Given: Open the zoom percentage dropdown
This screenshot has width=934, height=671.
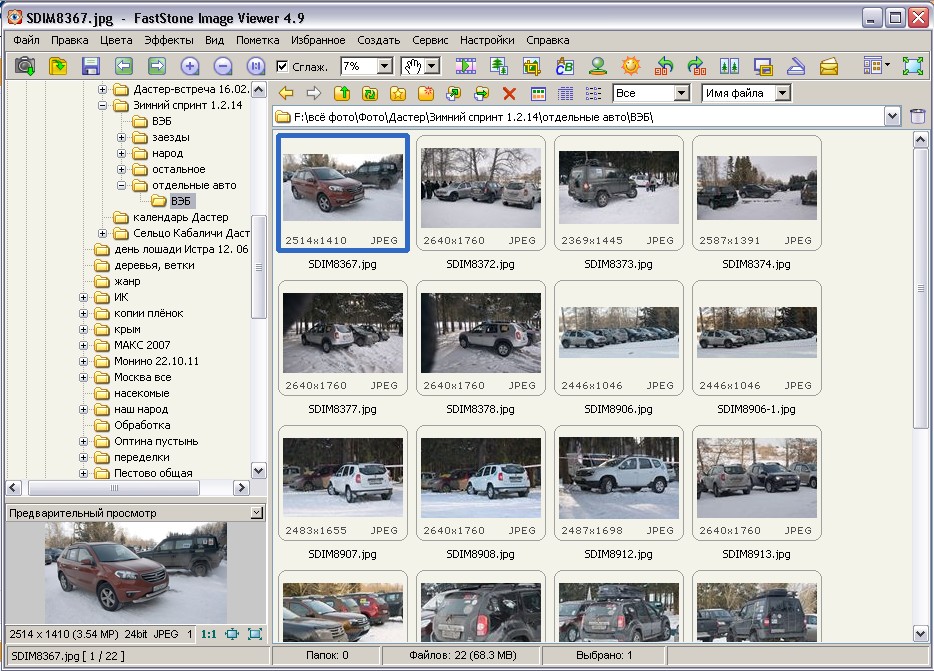Looking at the screenshot, I should point(385,66).
